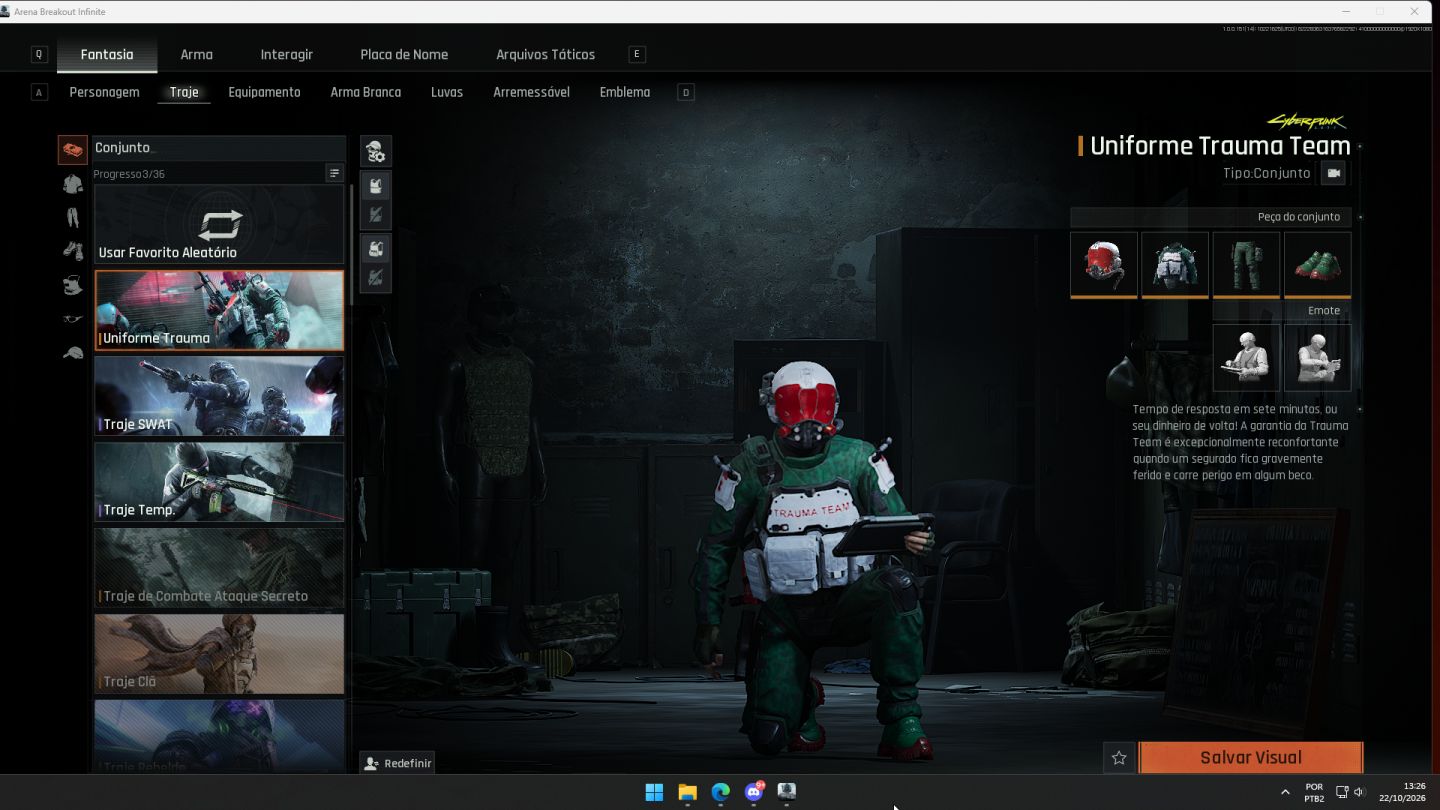Show the vest on the character preview
Screen dimensions: 1440x810
pyautogui.click(x=376, y=186)
